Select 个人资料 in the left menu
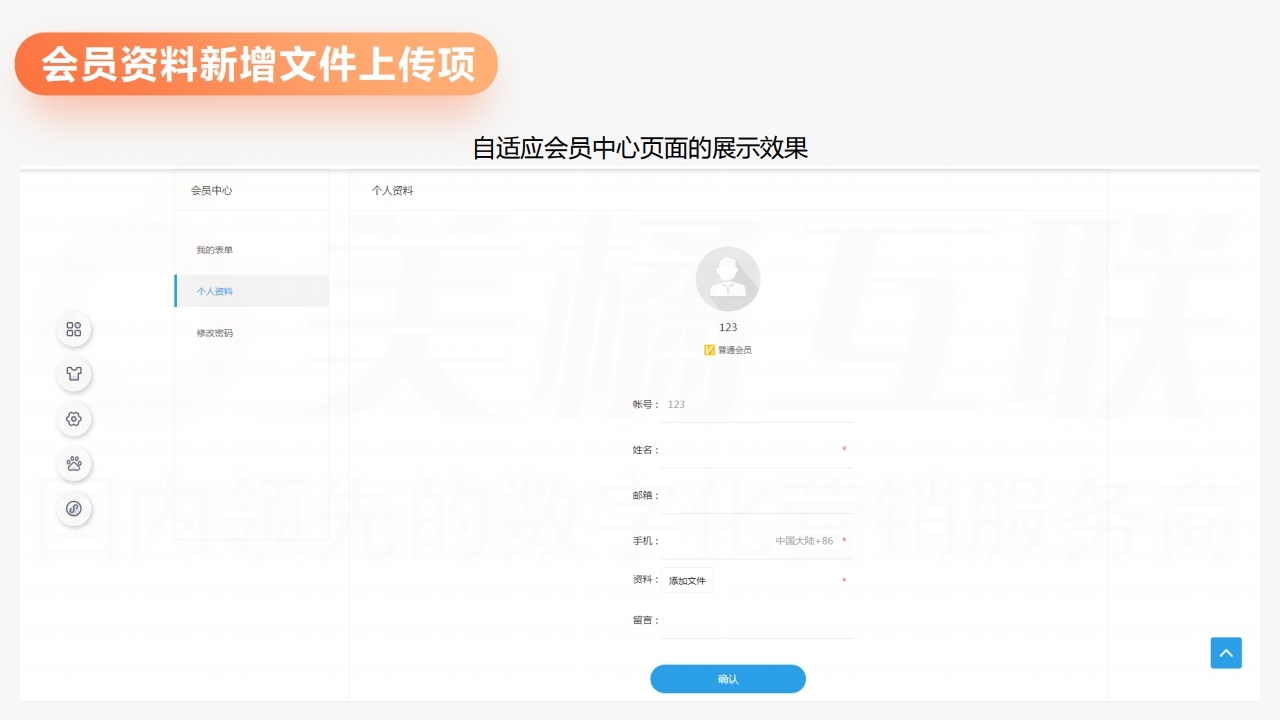 coord(215,291)
